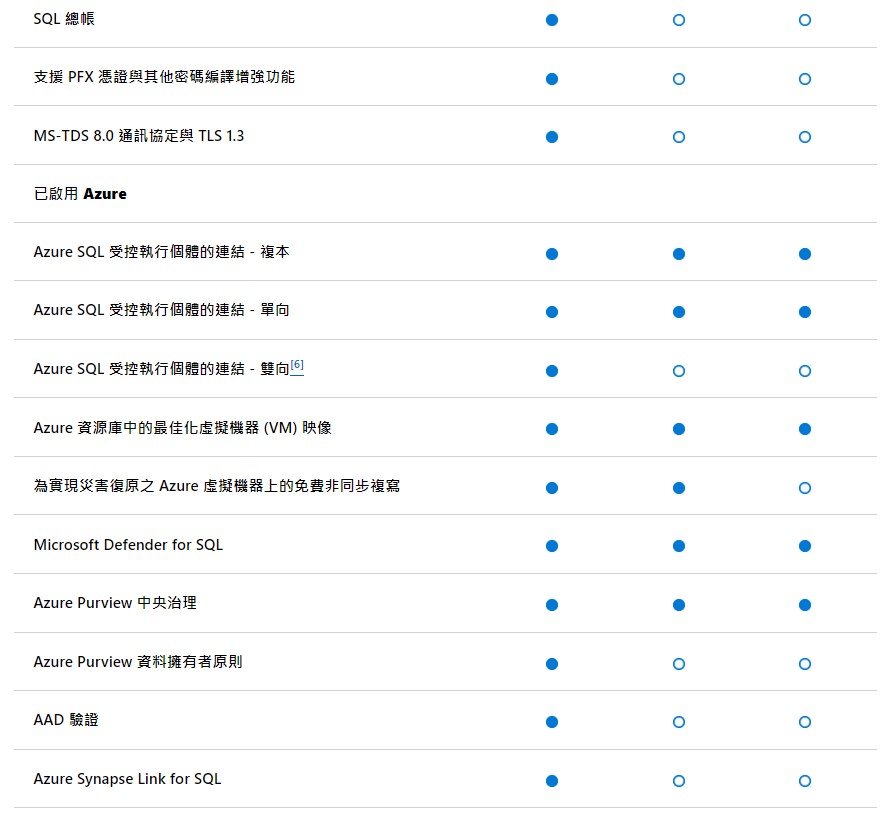Image resolution: width=895 pixels, height=817 pixels.
Task: Select the third hollow circle for Azure Synapse Link for SQL
Action: [805, 779]
